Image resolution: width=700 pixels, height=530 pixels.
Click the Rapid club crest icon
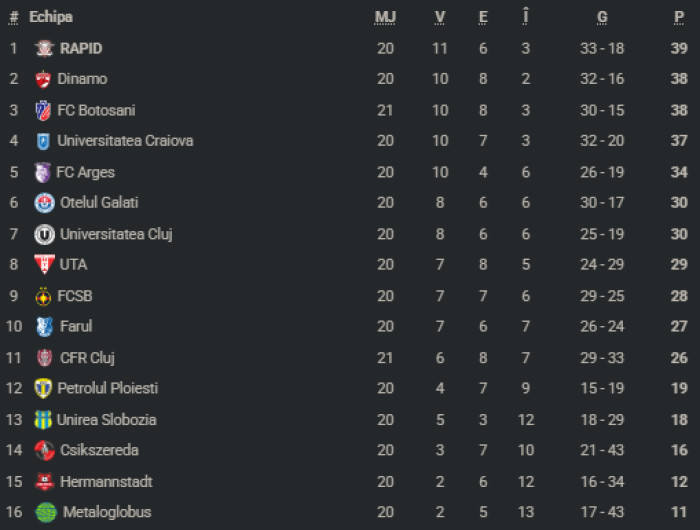pos(44,48)
